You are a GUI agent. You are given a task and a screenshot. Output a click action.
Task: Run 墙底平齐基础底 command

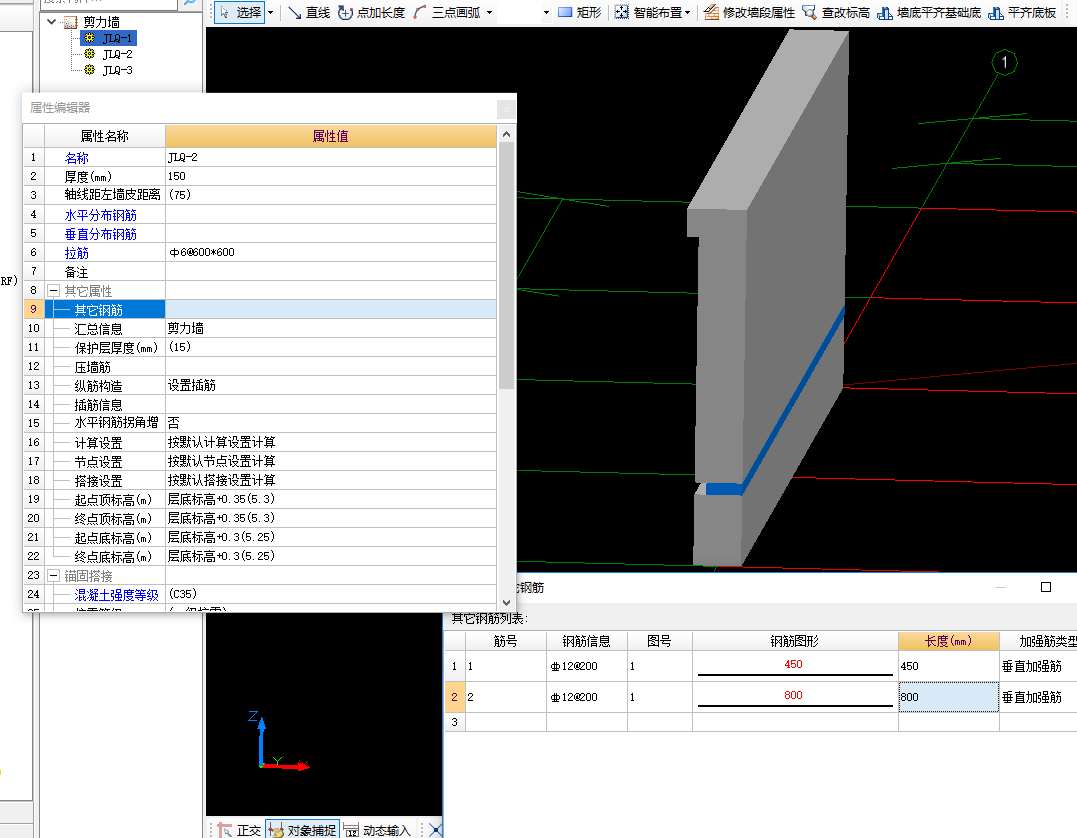pyautogui.click(x=929, y=12)
